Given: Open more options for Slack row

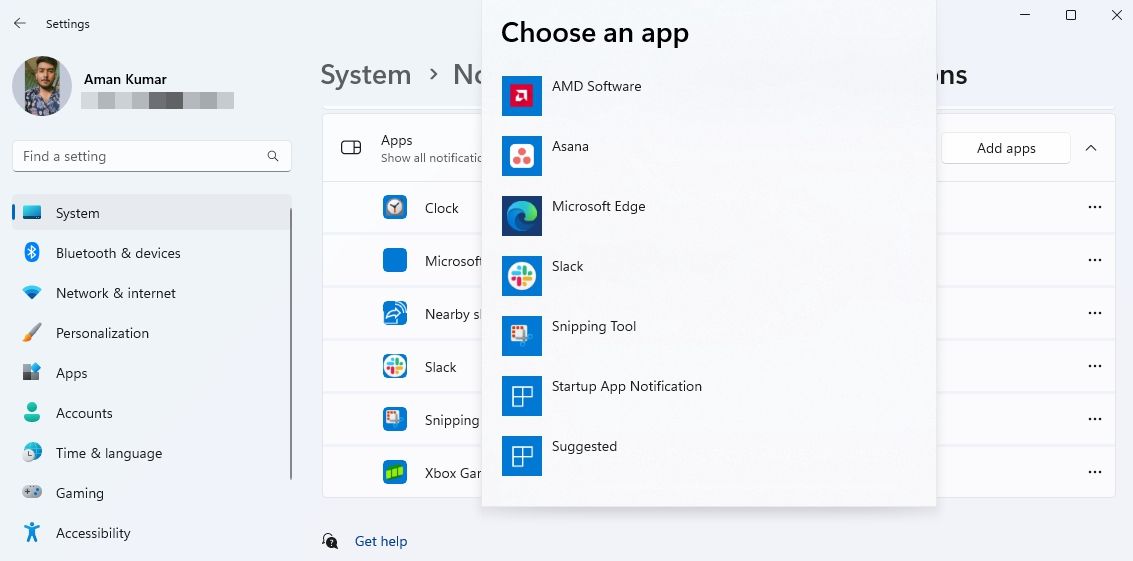Looking at the screenshot, I should point(1095,367).
